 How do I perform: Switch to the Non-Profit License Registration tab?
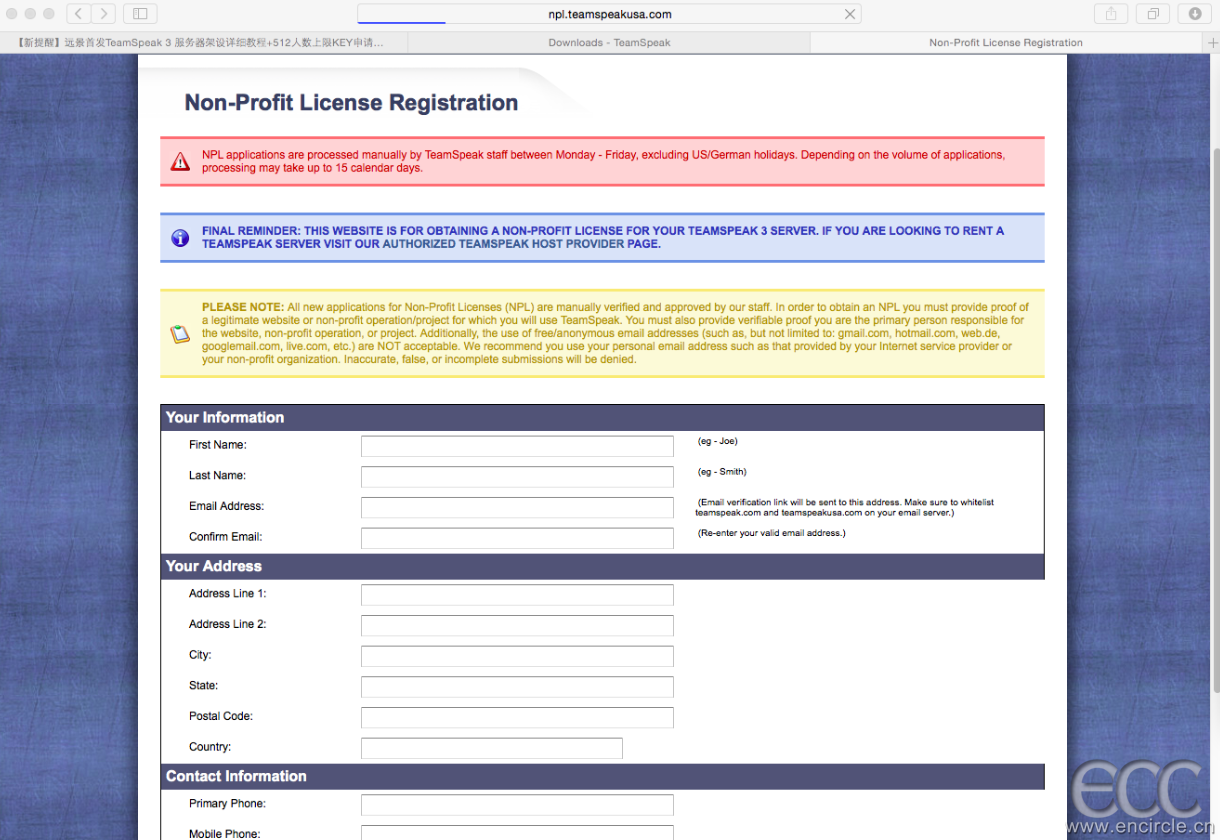click(x=1006, y=43)
